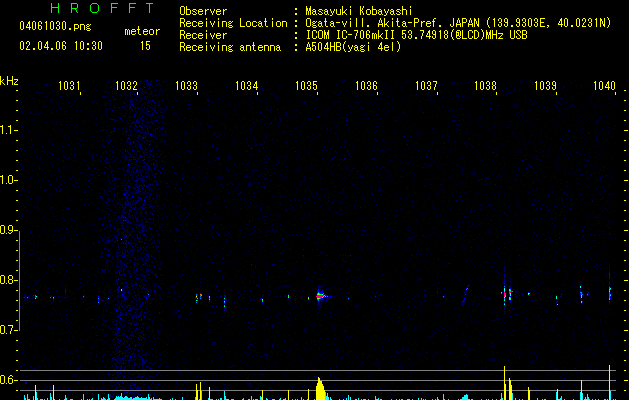Click the 1033 time axis marker
This screenshot has width=629, height=400.
click(187, 85)
